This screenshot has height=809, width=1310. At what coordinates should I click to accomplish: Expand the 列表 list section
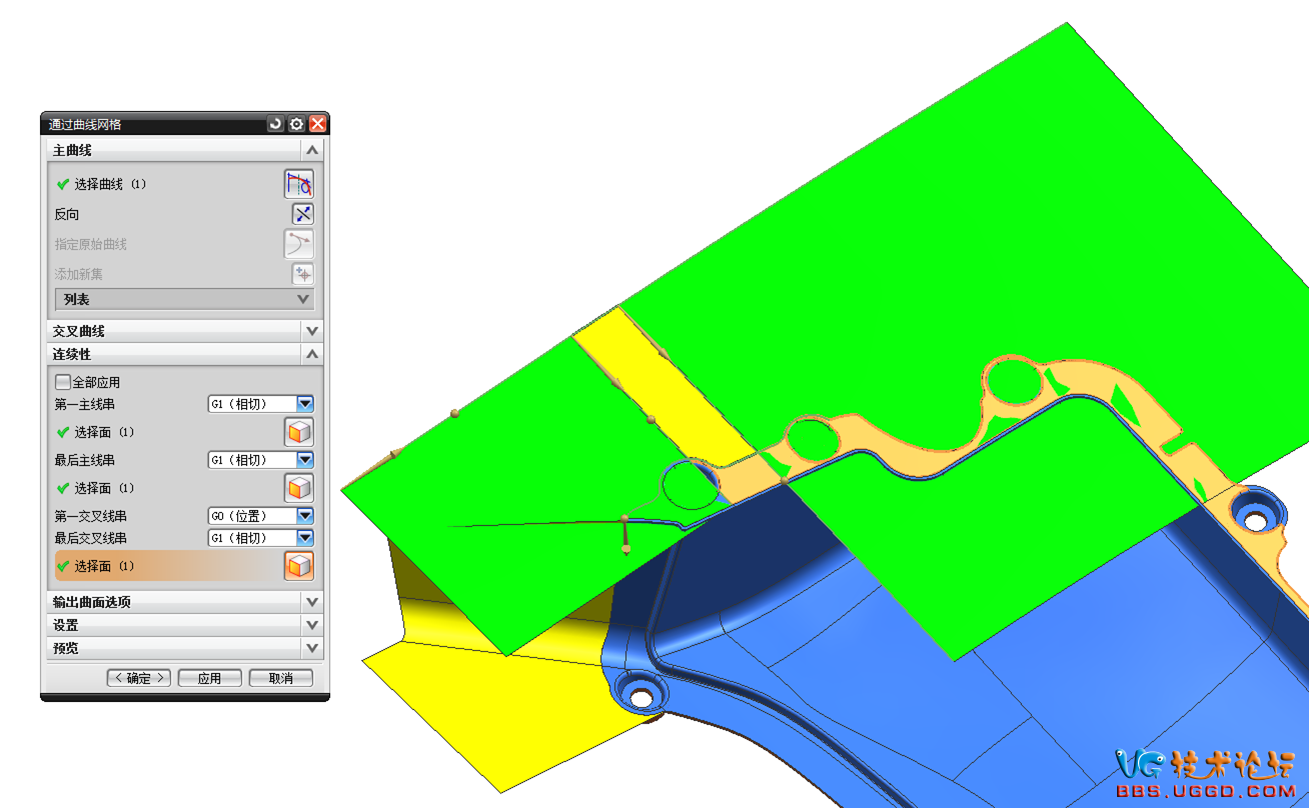(303, 299)
